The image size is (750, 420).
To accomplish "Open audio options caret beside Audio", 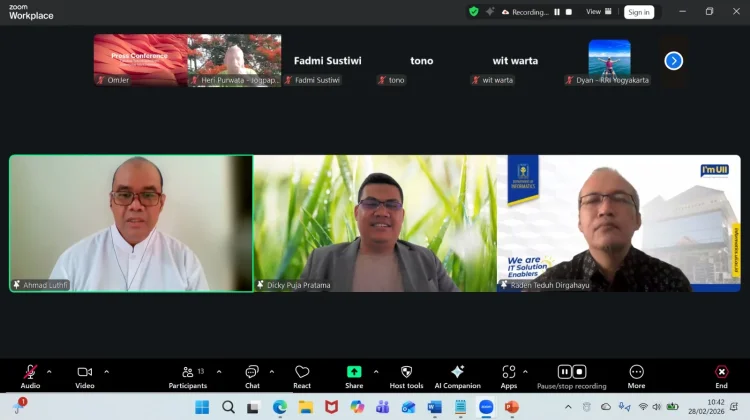I will pyautogui.click(x=49, y=372).
